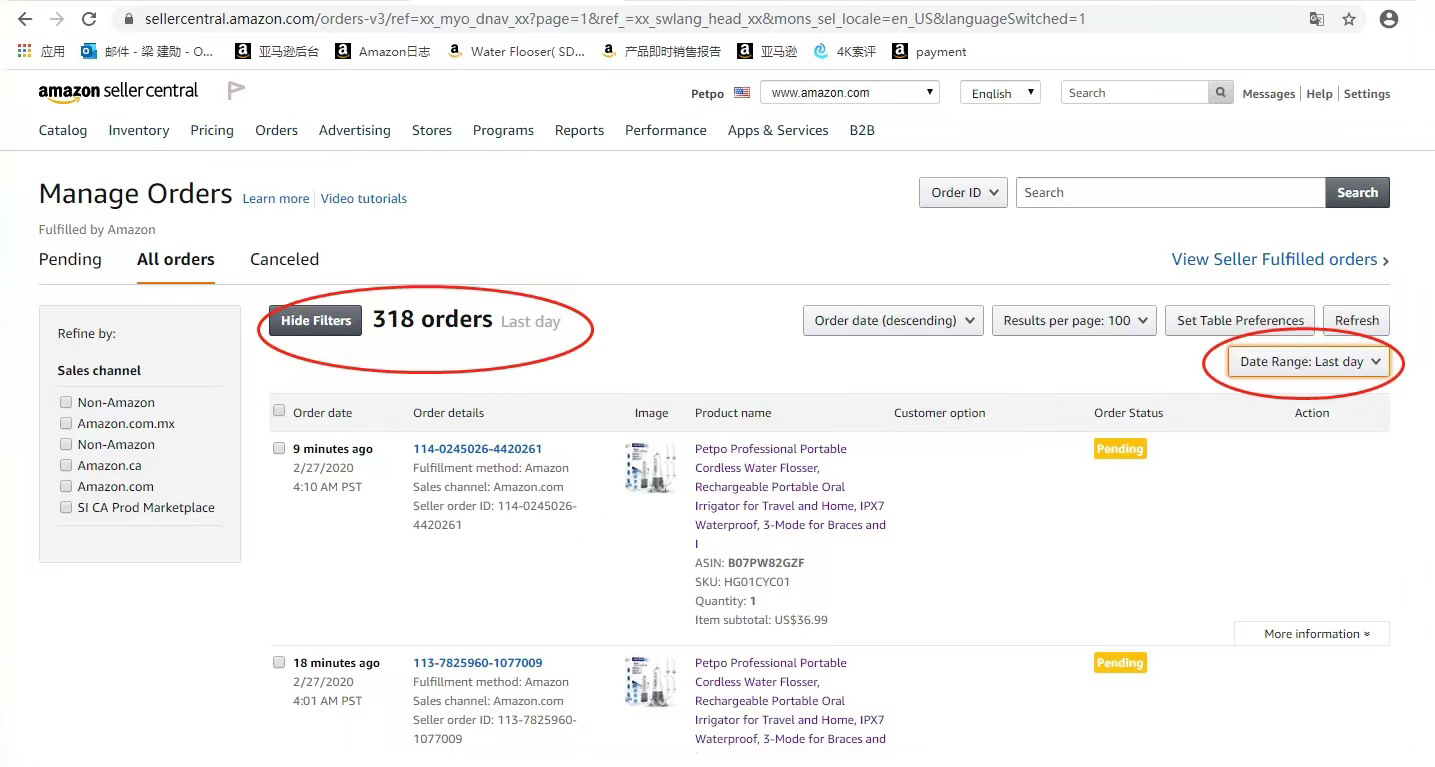This screenshot has height=767, width=1435.
Task: Click the browser address bar URL
Action: click(x=615, y=19)
